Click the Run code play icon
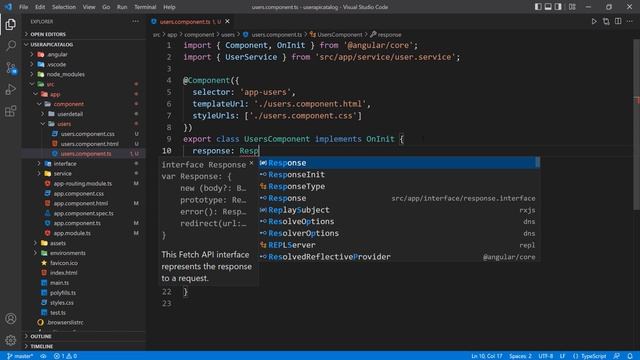 click(594, 22)
